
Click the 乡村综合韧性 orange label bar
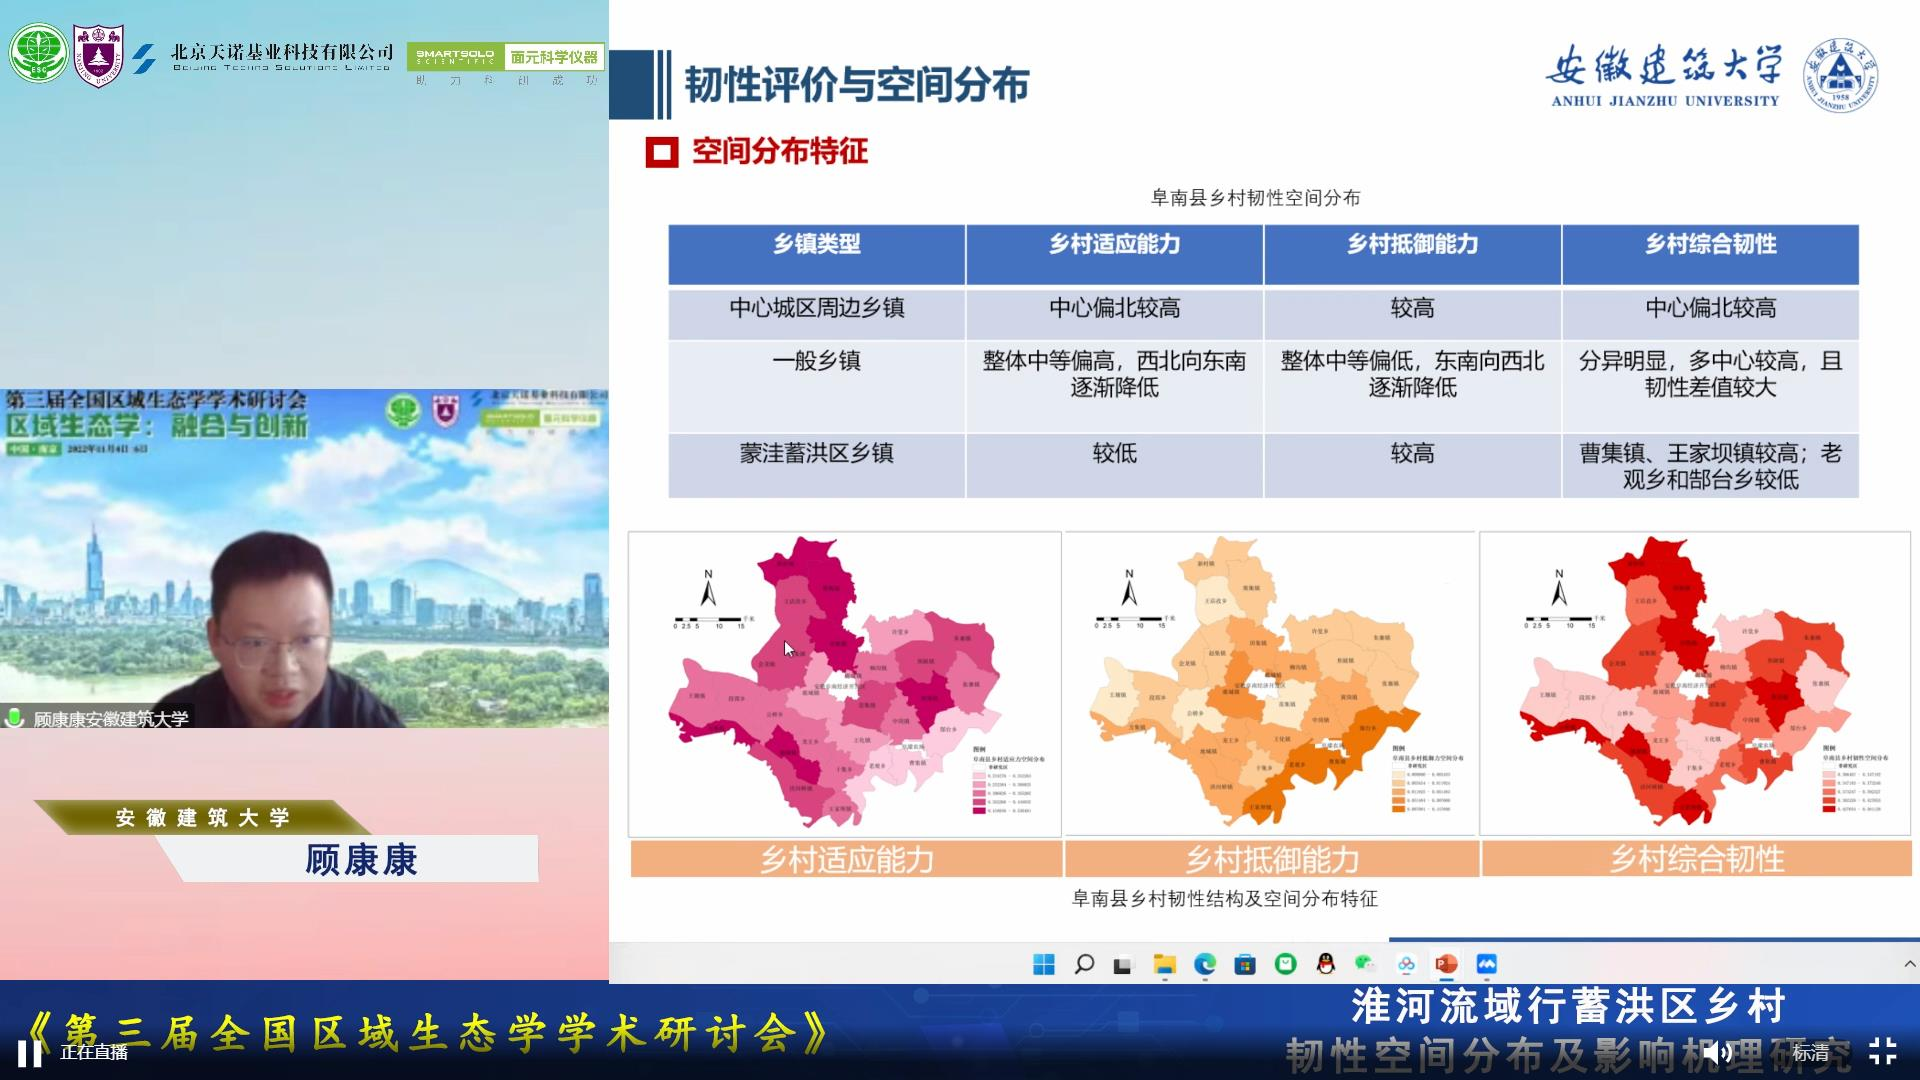[1696, 859]
